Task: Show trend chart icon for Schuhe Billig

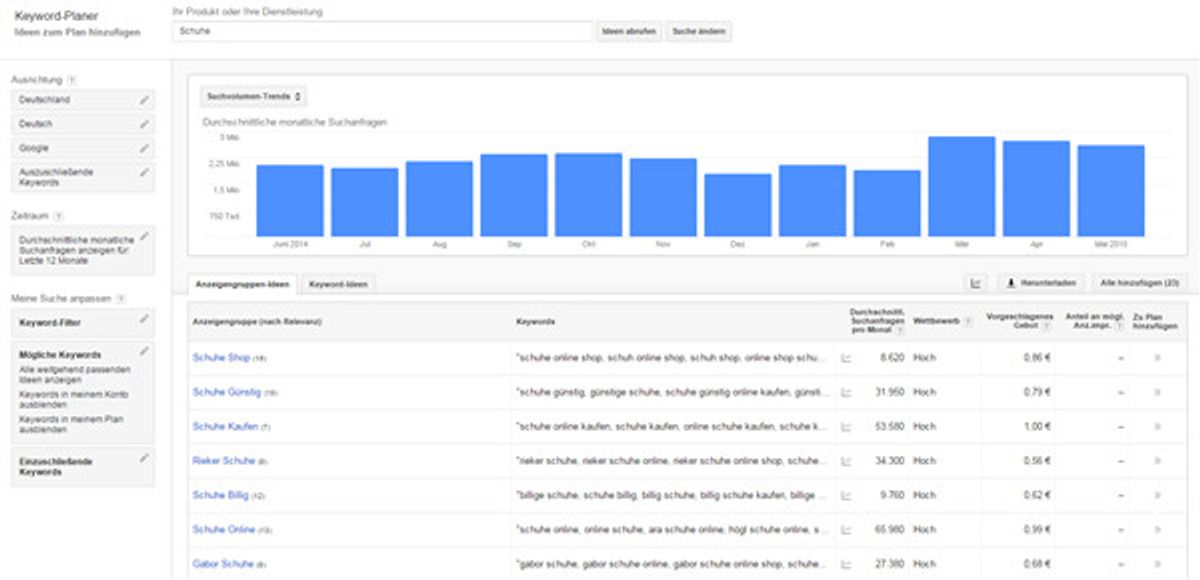Action: pos(846,495)
